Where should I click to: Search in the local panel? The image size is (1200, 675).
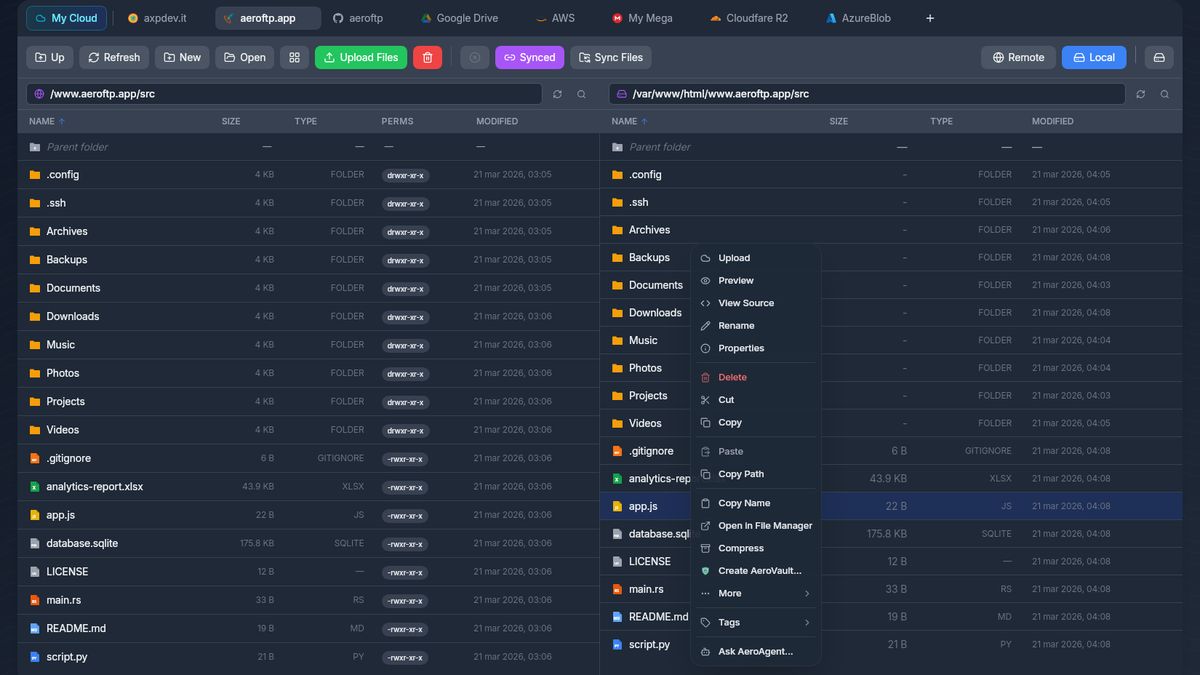(1164, 94)
